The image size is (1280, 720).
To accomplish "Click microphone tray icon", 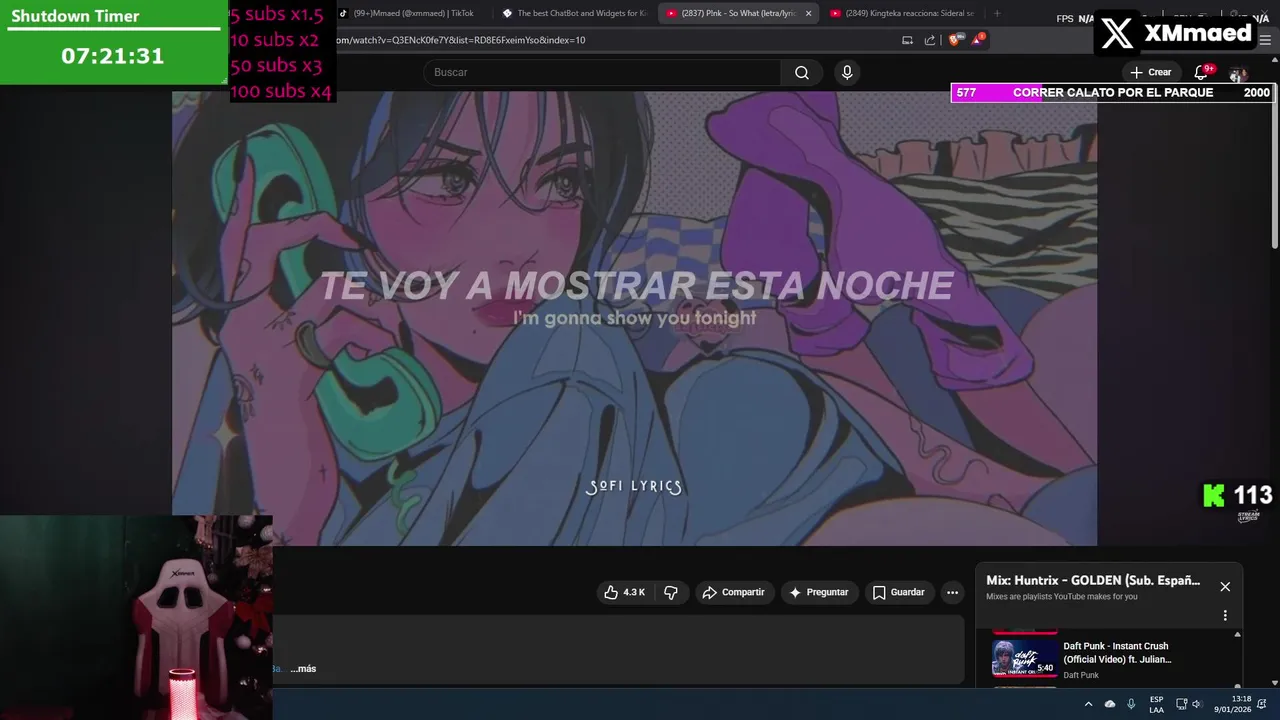I will [1131, 704].
